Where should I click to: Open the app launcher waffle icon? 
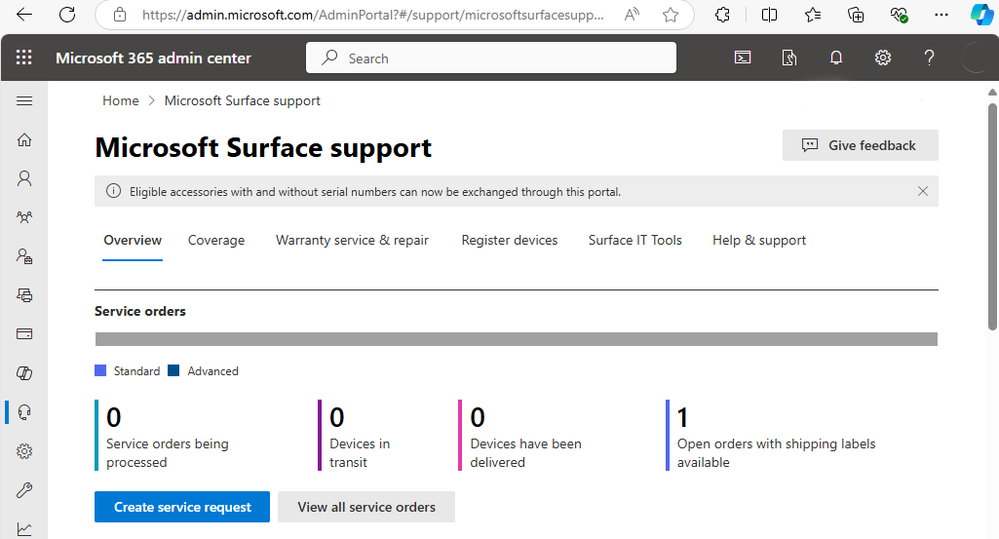point(24,58)
